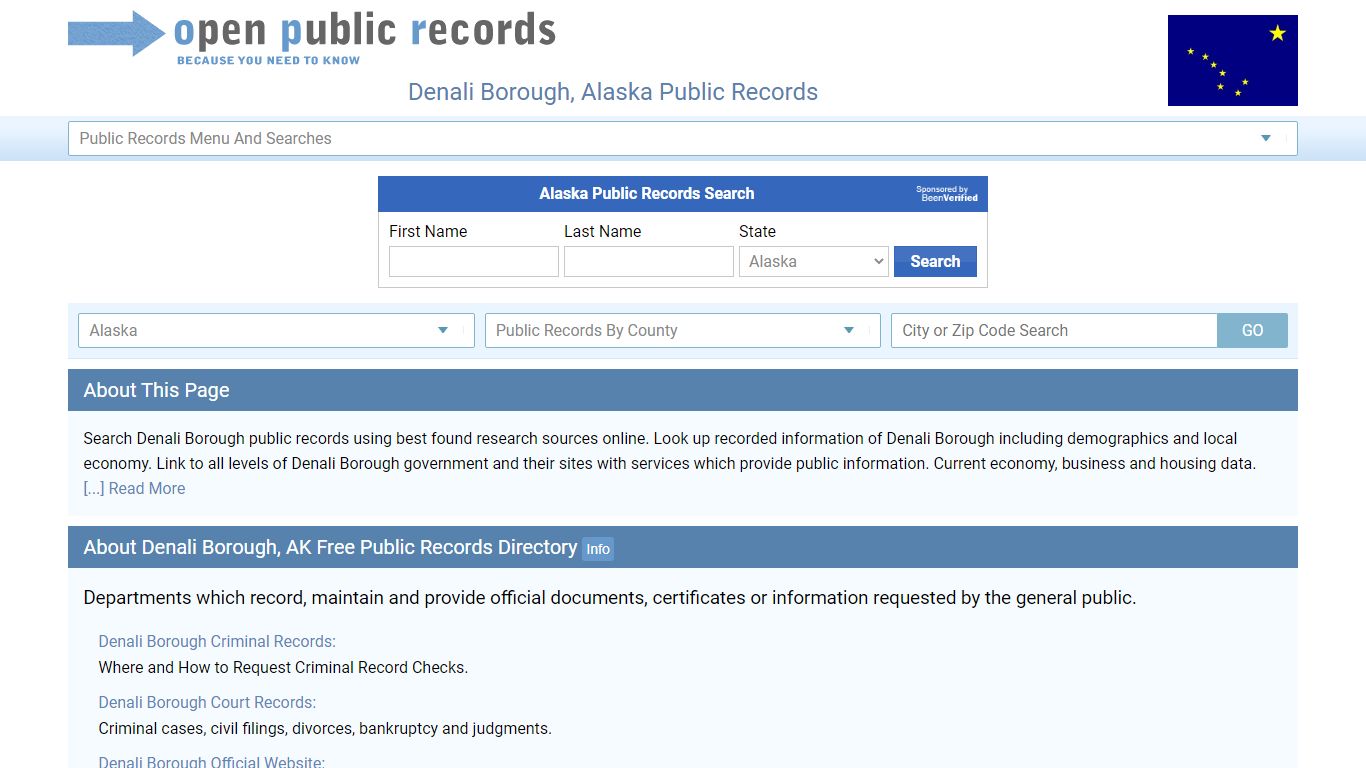This screenshot has width=1366, height=768.
Task: Click the First Name input field
Action: [x=473, y=262]
